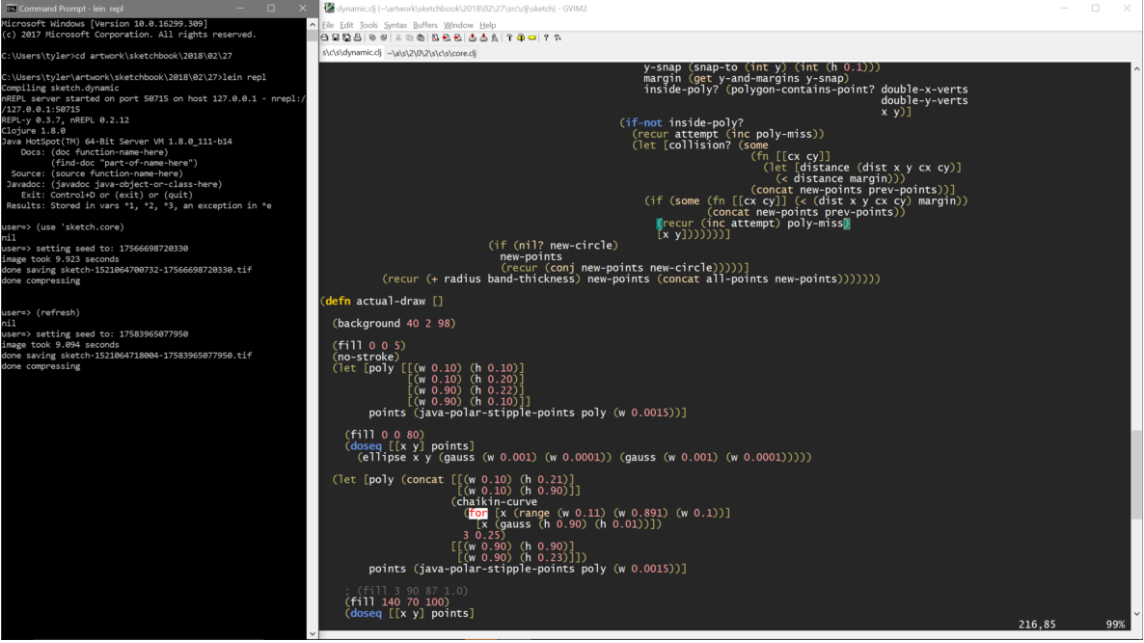Click the Copy toolbar icon in GVim
Viewport: 1144px width, 643px height.
pos(409,37)
